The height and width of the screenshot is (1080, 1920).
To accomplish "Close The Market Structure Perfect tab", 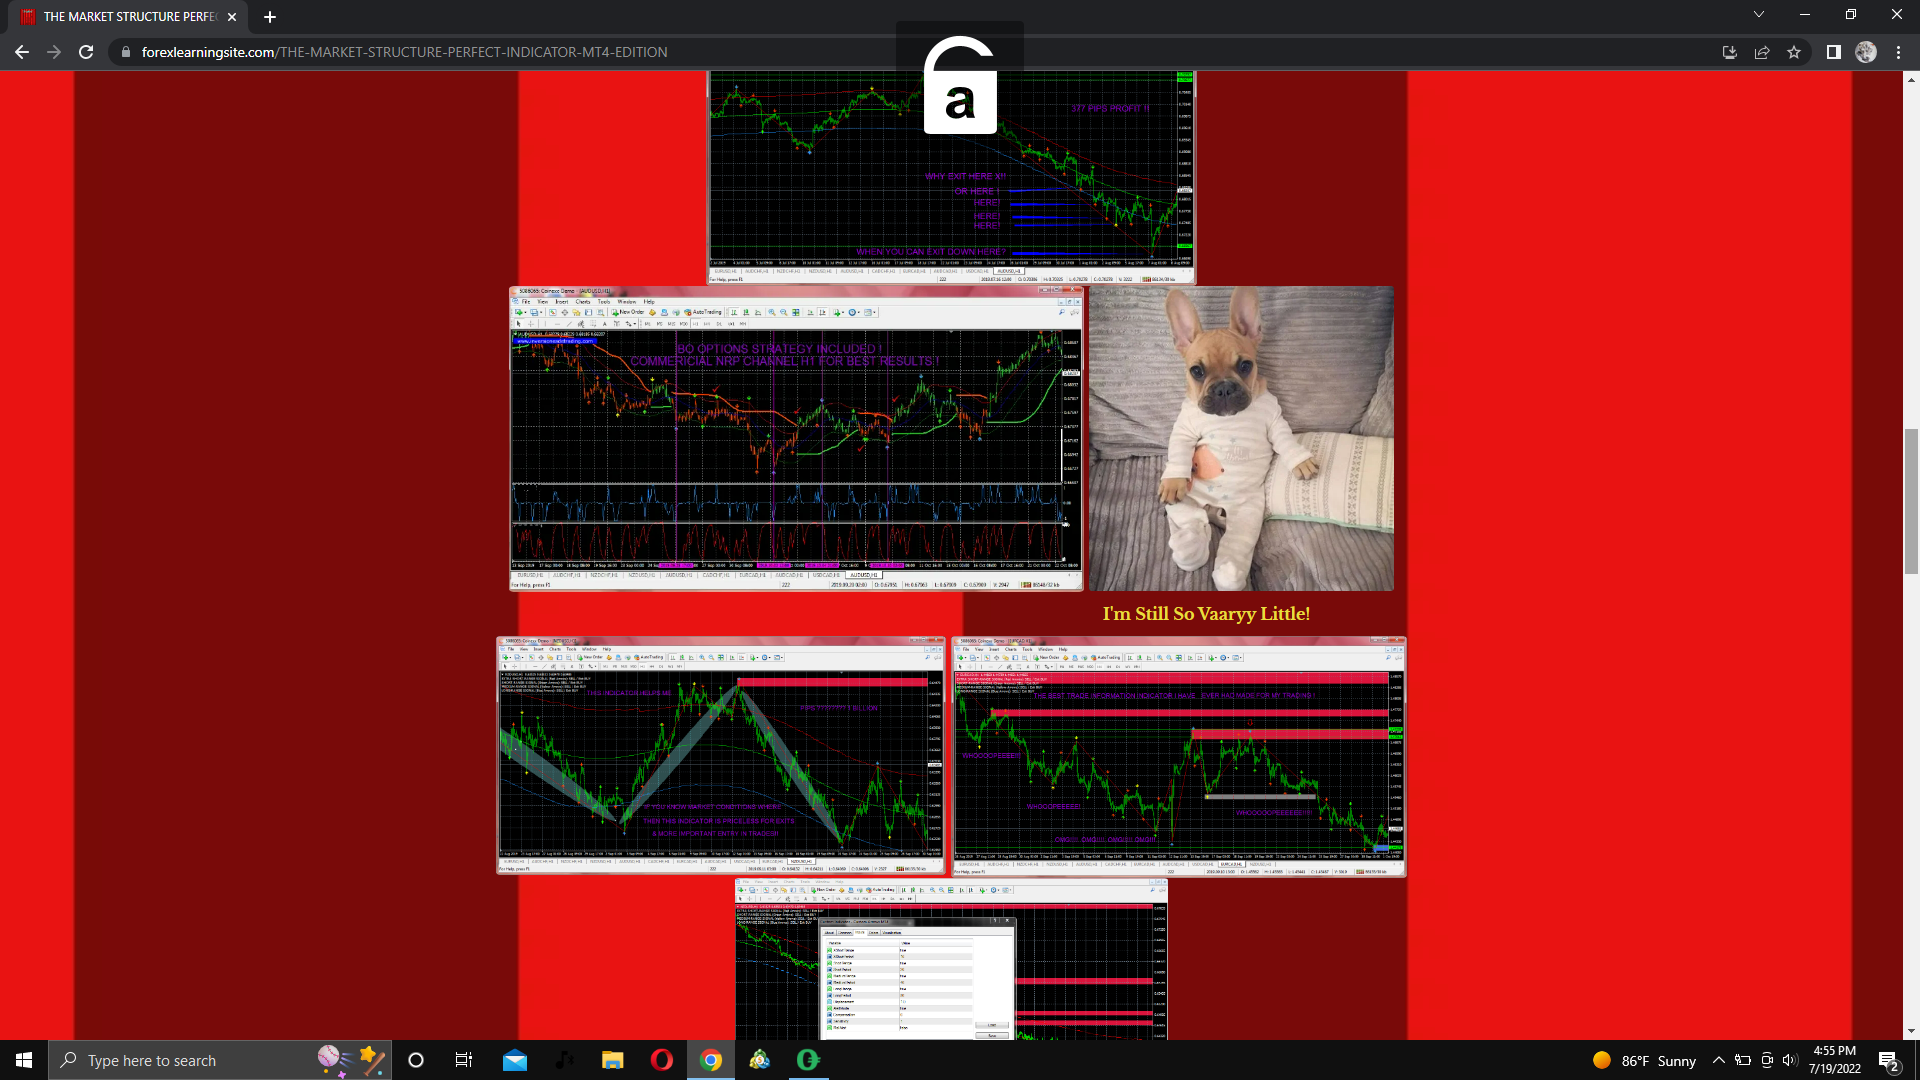I will 232,17.
